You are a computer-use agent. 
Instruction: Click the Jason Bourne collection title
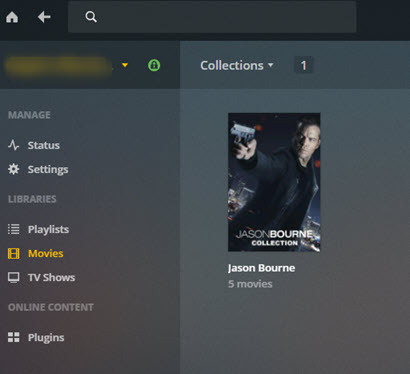pyautogui.click(x=261, y=268)
